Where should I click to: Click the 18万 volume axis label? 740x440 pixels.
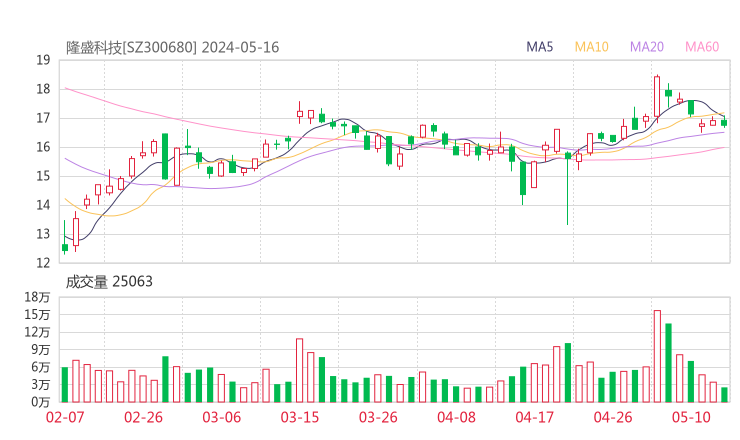coord(37,297)
